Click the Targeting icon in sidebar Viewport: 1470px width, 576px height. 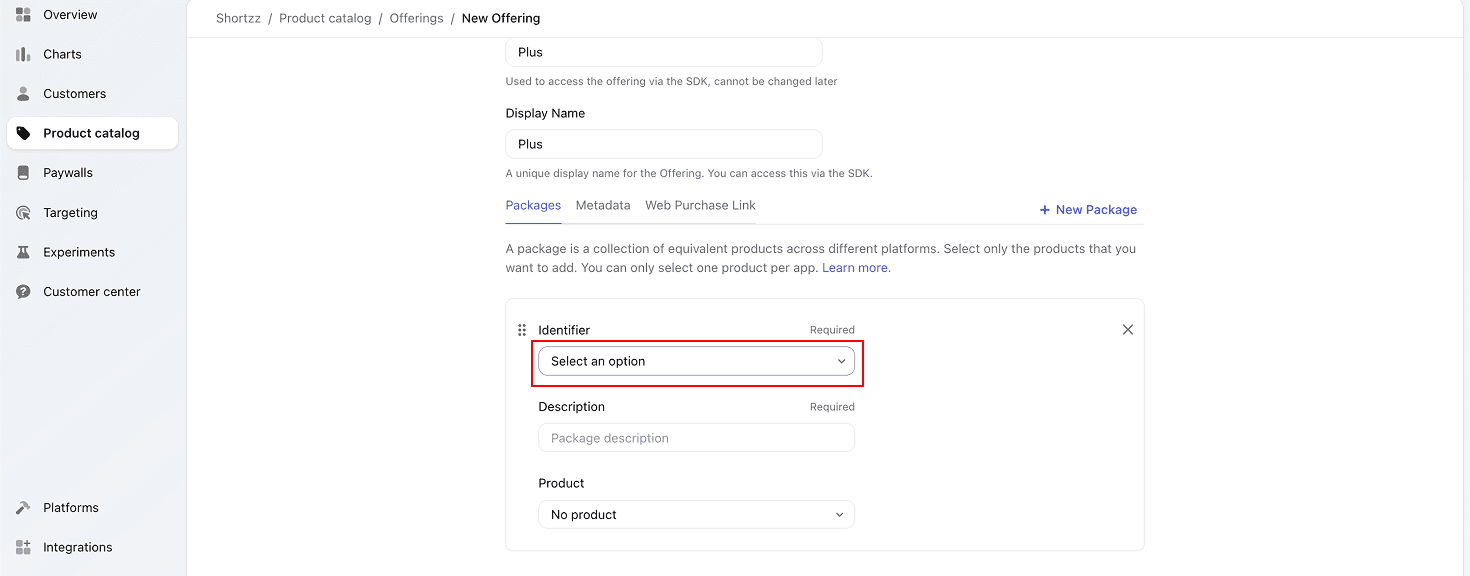pyautogui.click(x=23, y=213)
